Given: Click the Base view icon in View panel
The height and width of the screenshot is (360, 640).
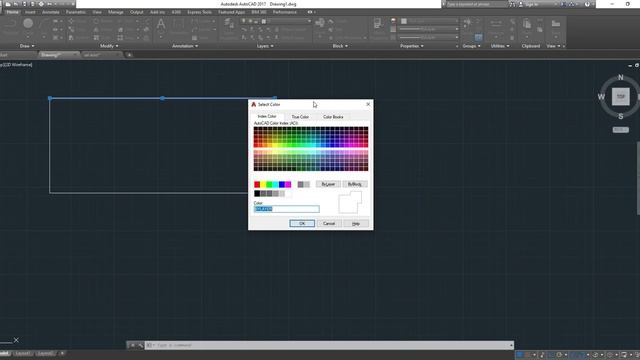Looking at the screenshot, I should [x=556, y=24].
